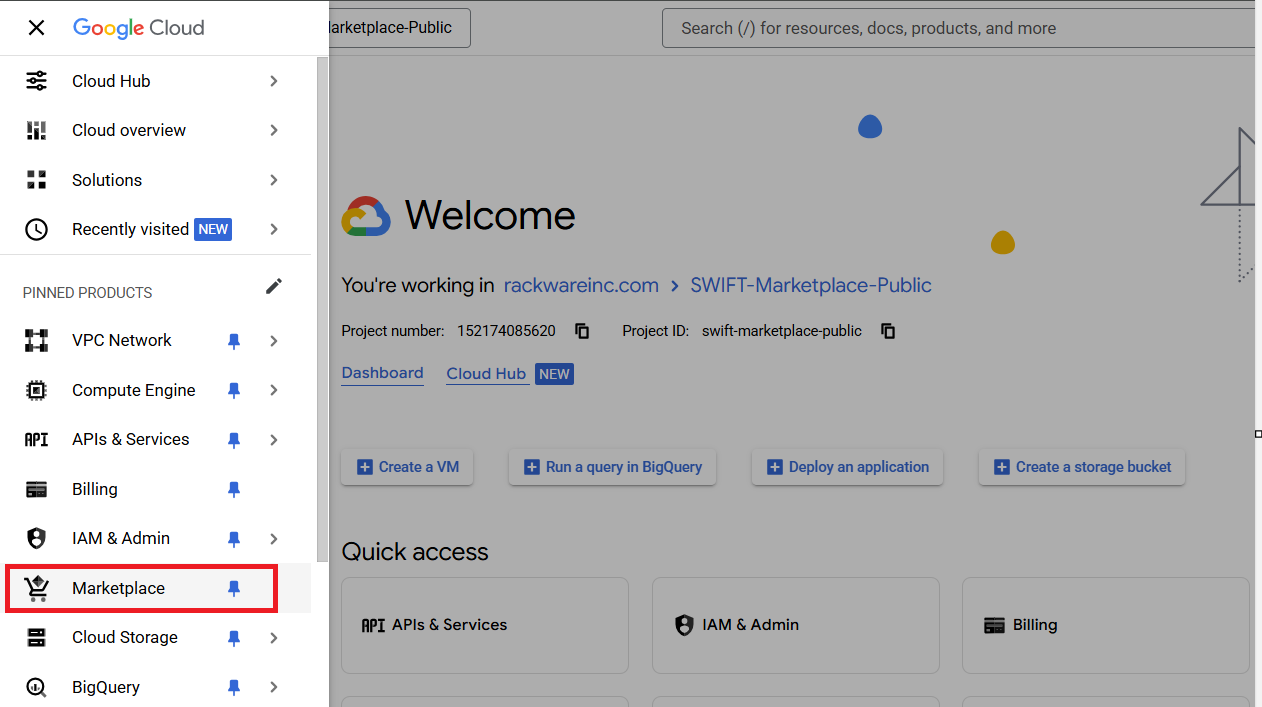Click the project number 152174085620
The height and width of the screenshot is (707, 1262).
[x=506, y=331]
